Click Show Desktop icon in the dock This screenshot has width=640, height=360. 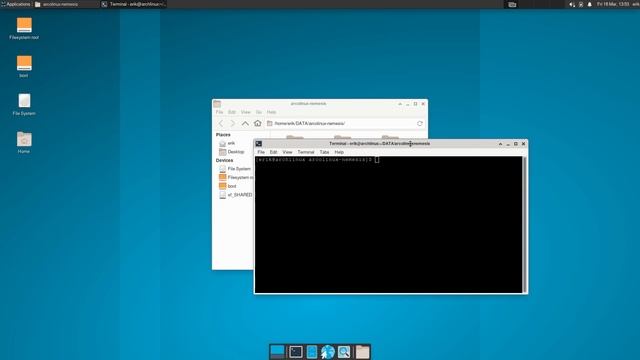pyautogui.click(x=277, y=351)
